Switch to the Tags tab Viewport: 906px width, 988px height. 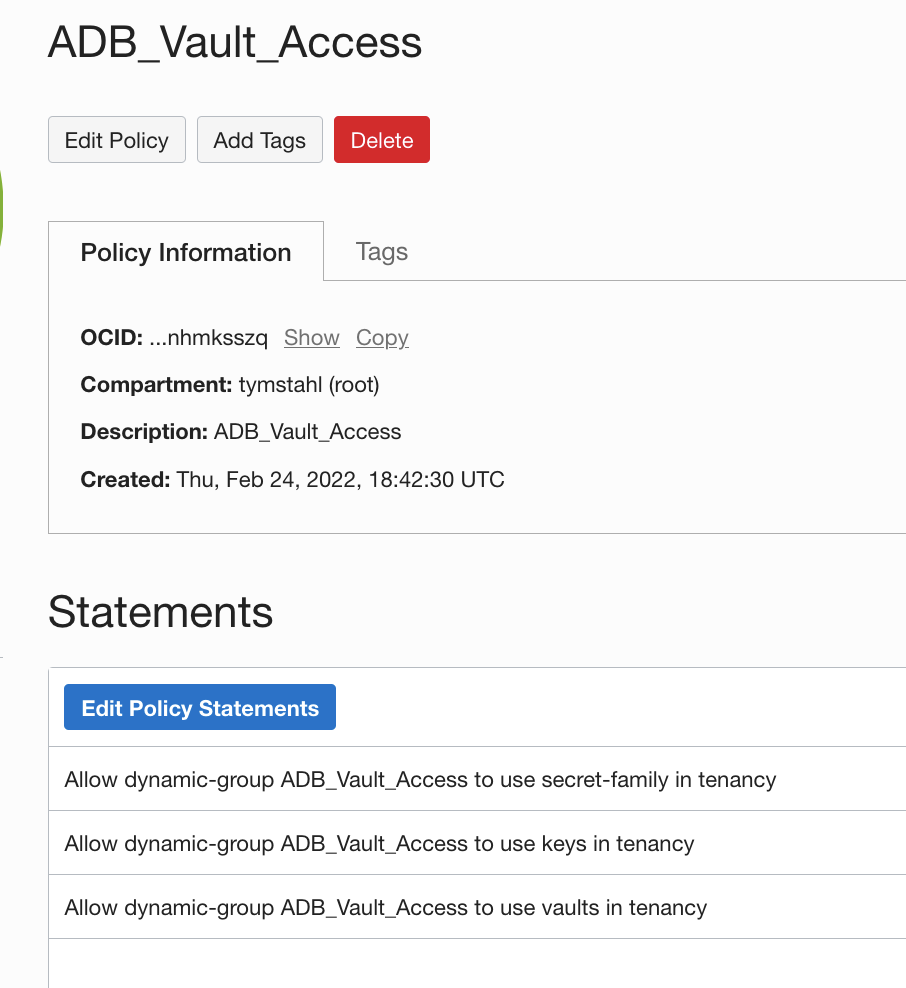coord(381,252)
